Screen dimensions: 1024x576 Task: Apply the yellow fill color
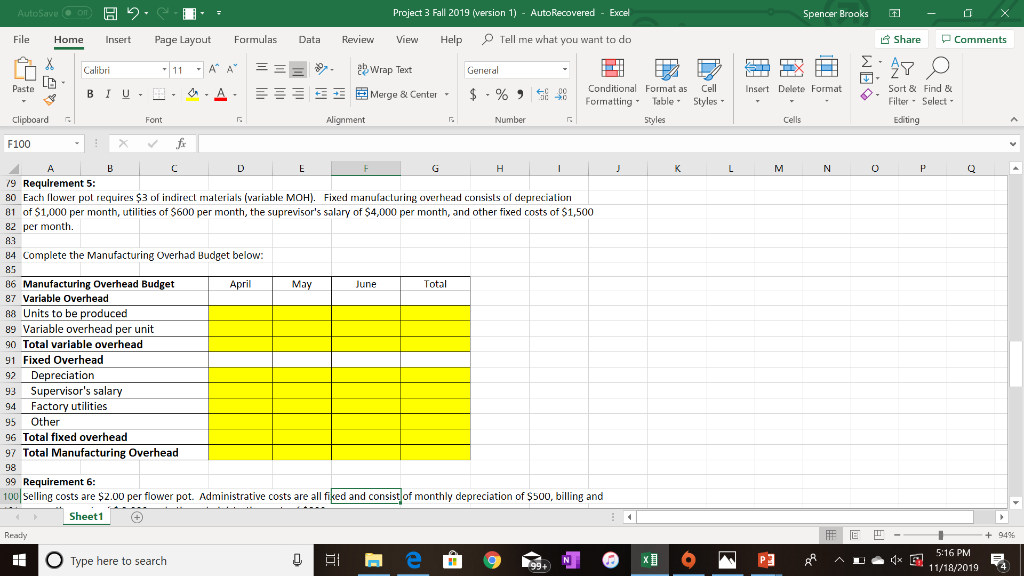coord(193,95)
